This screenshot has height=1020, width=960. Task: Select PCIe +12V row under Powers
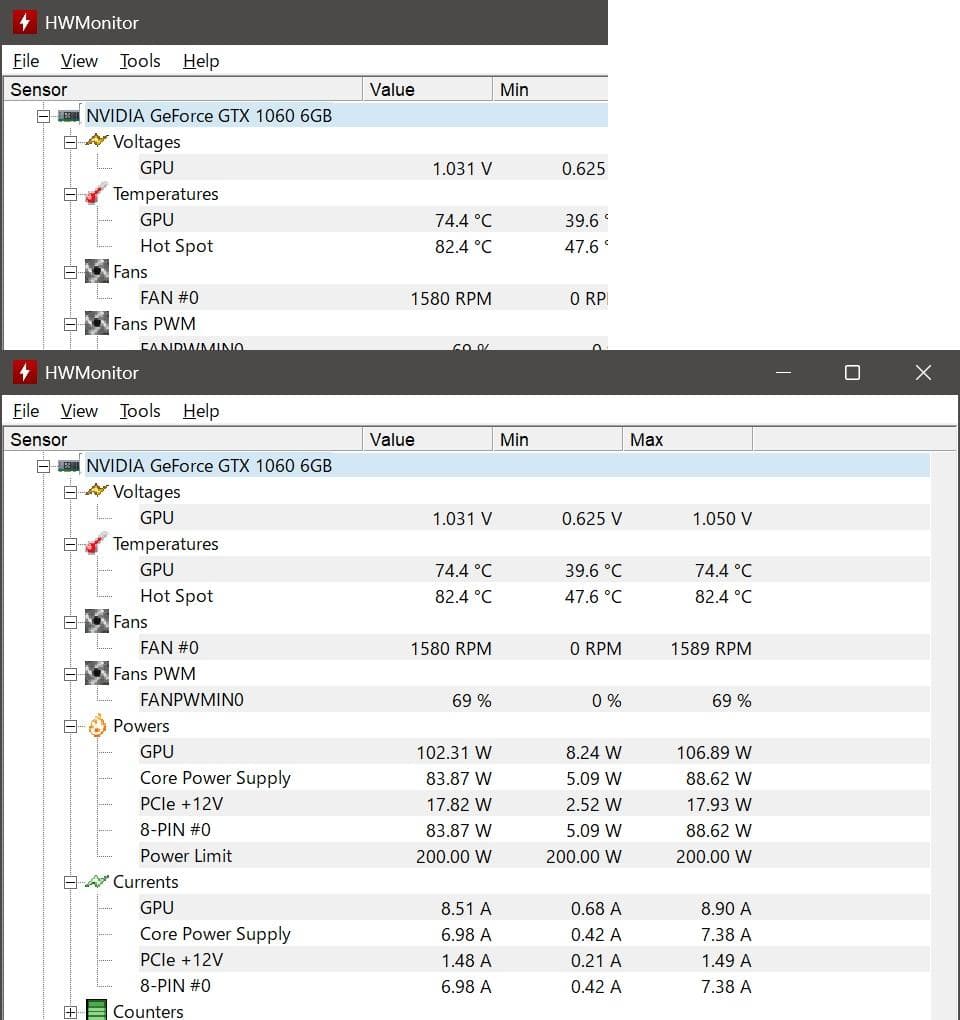pyautogui.click(x=533, y=804)
